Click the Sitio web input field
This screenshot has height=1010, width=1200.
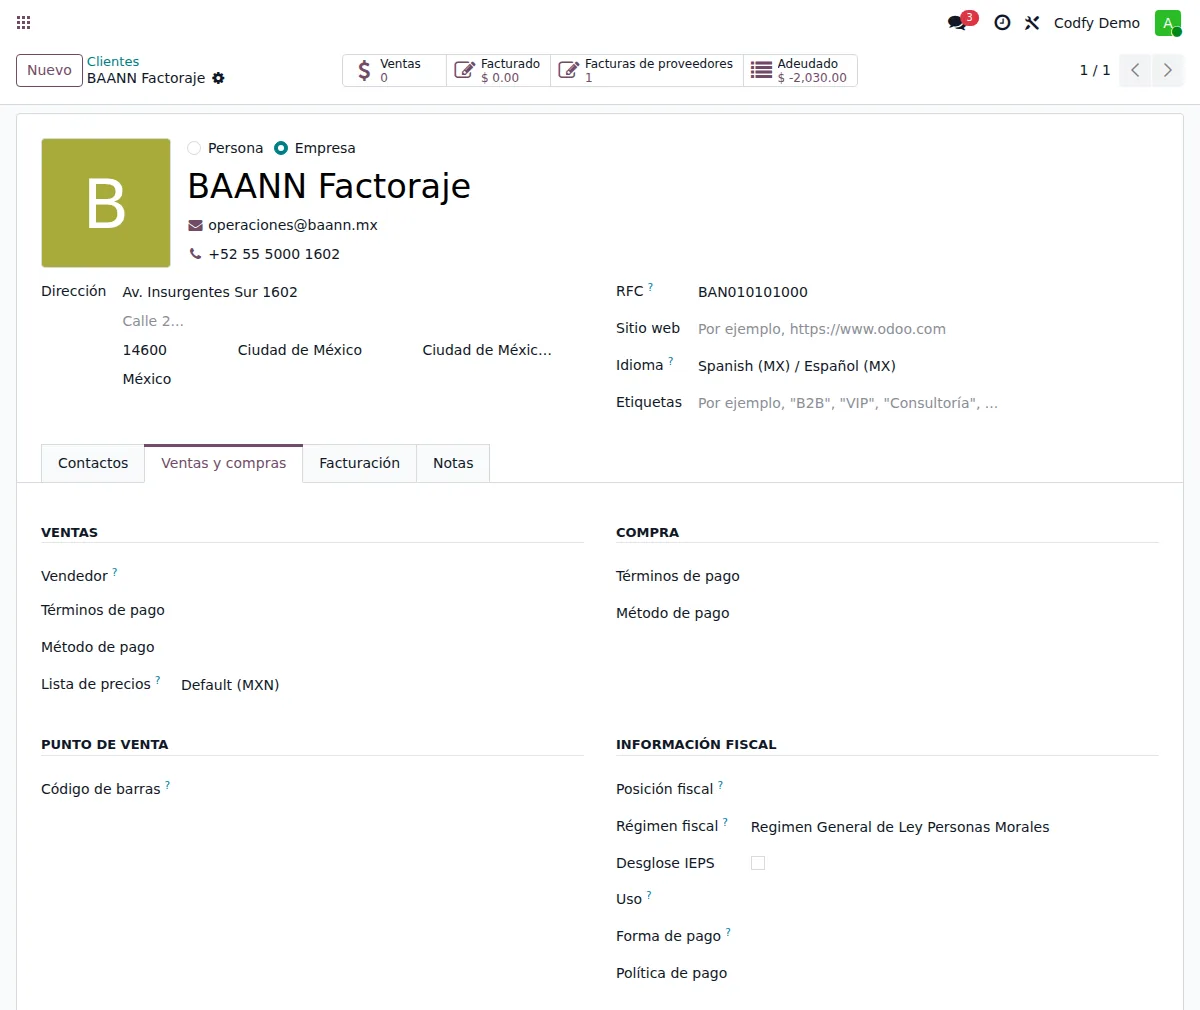pyautogui.click(x=927, y=329)
